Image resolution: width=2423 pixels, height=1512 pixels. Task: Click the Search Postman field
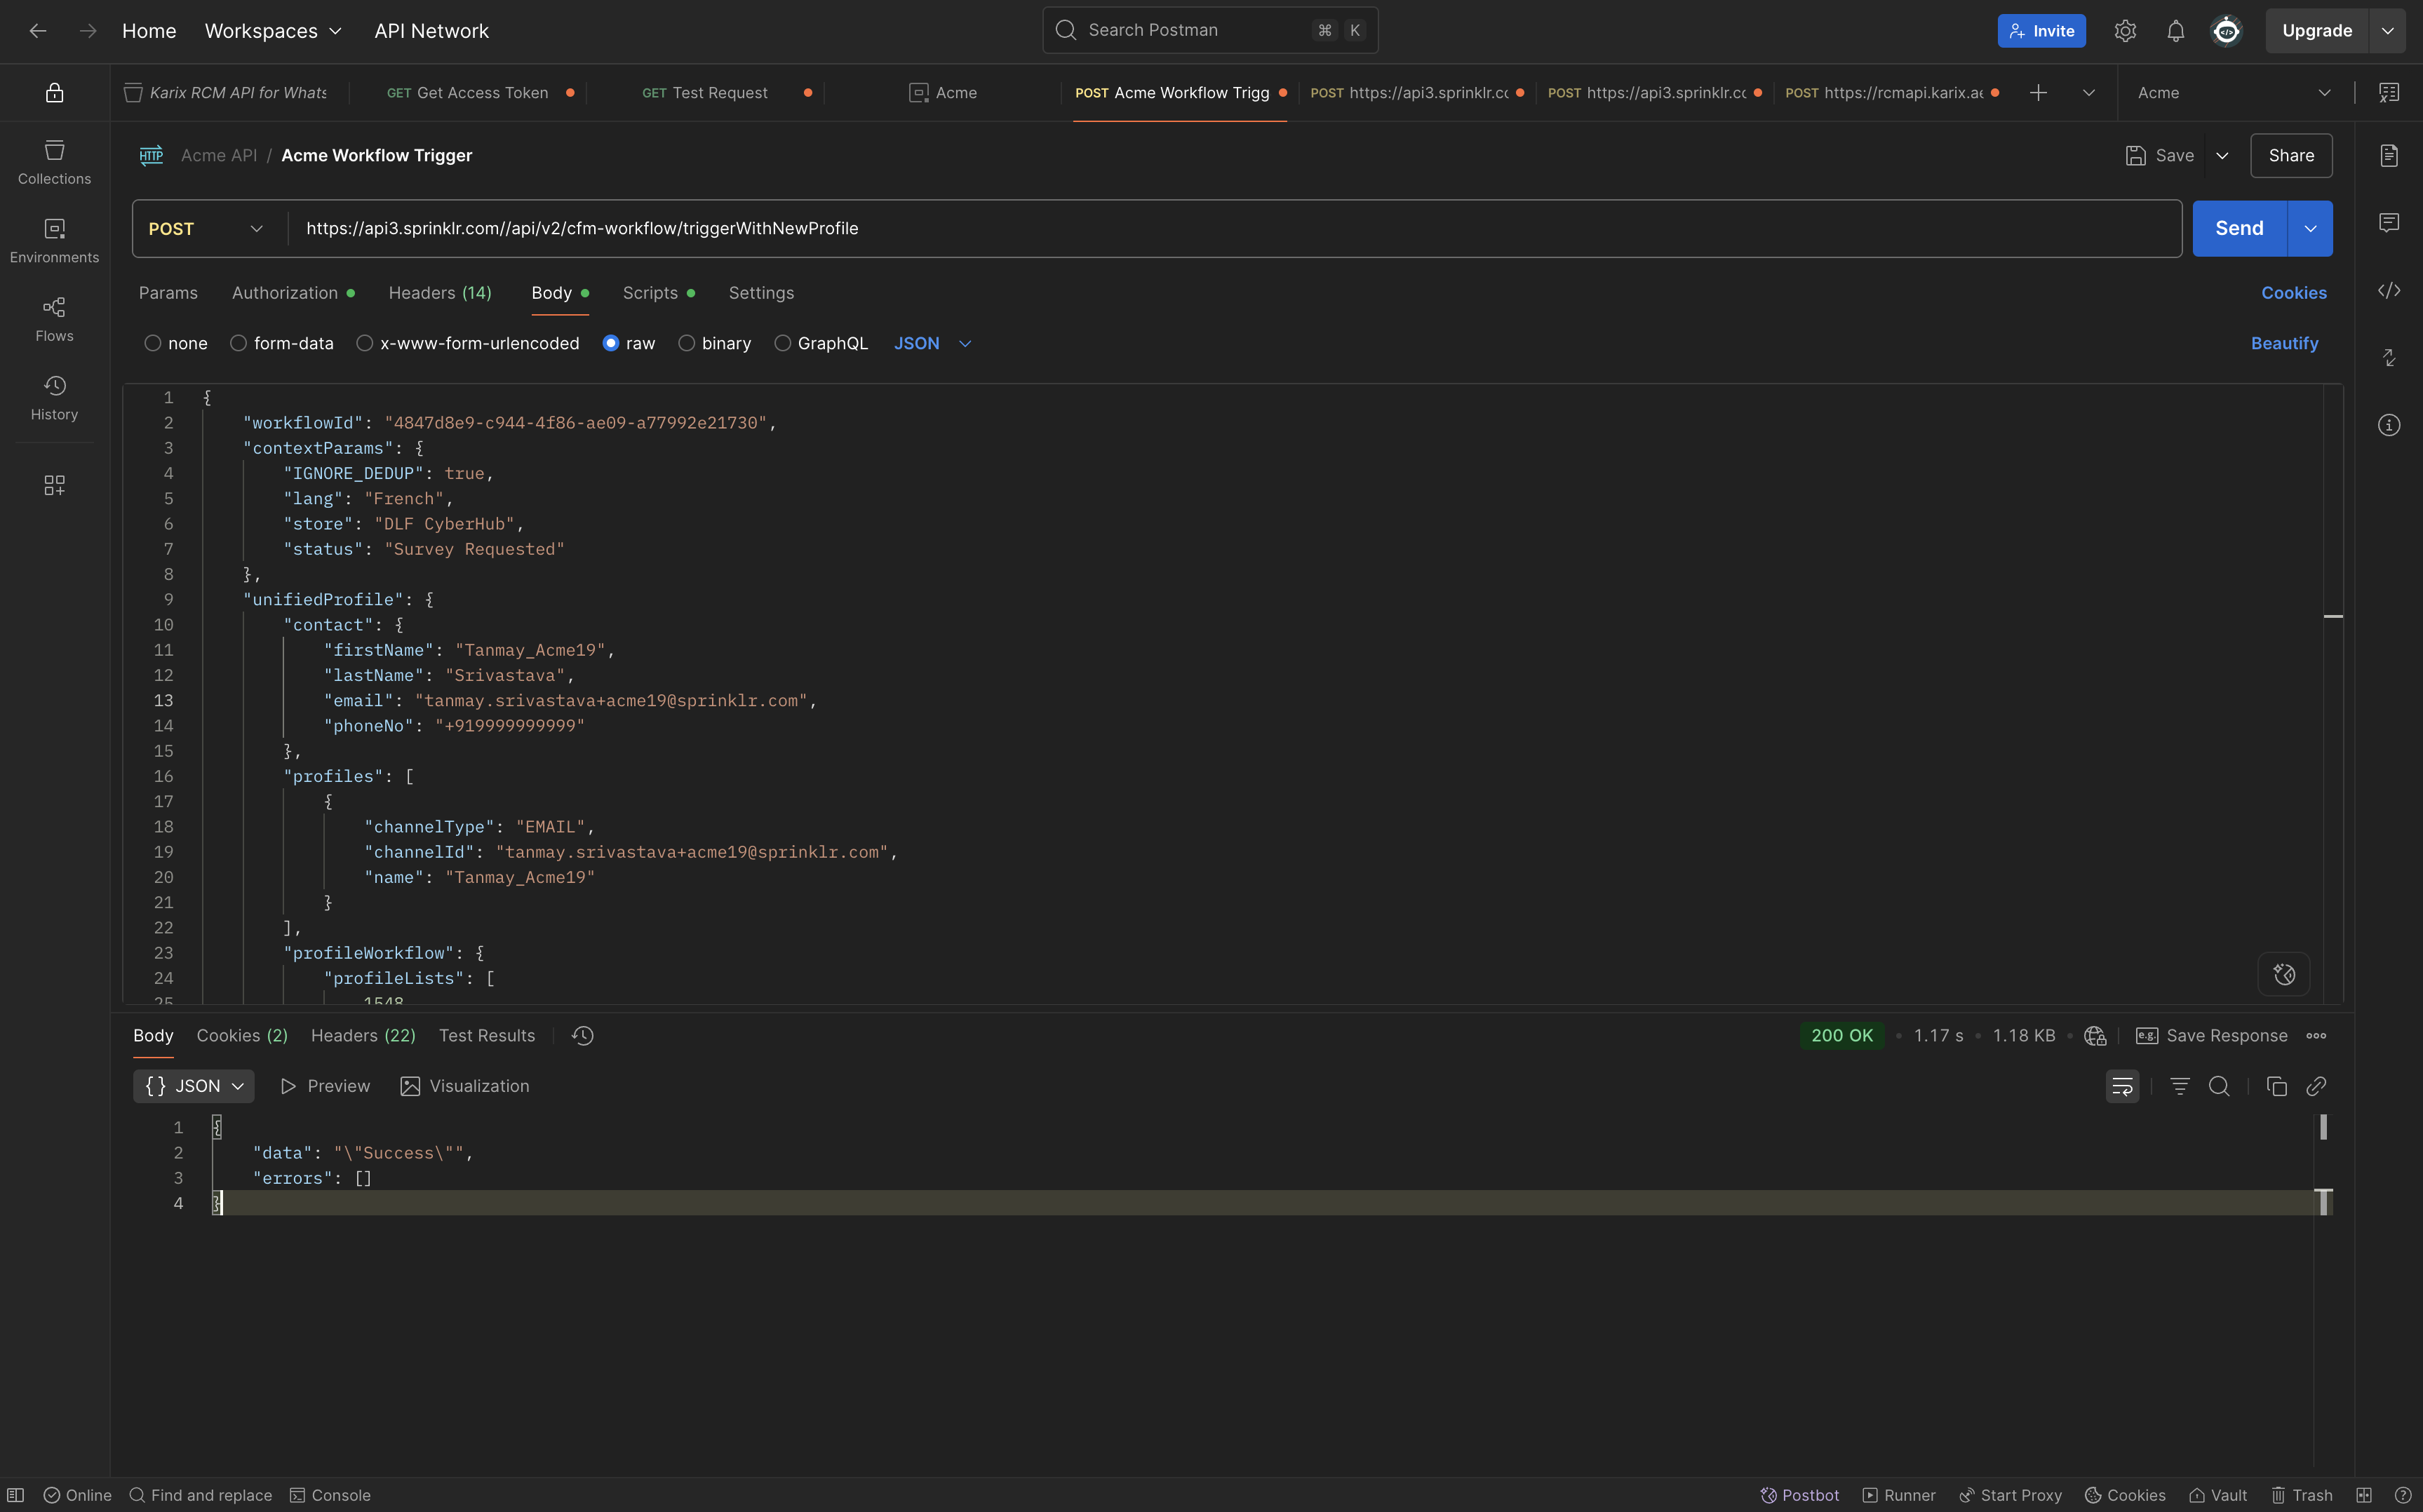[1210, 30]
